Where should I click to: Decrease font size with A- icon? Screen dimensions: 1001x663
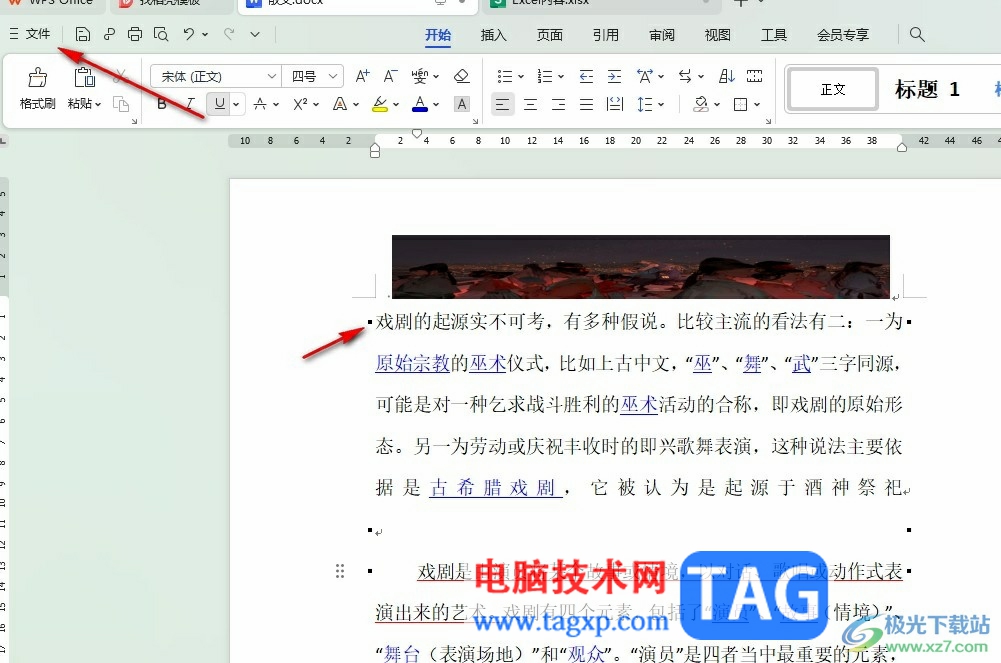click(x=391, y=77)
